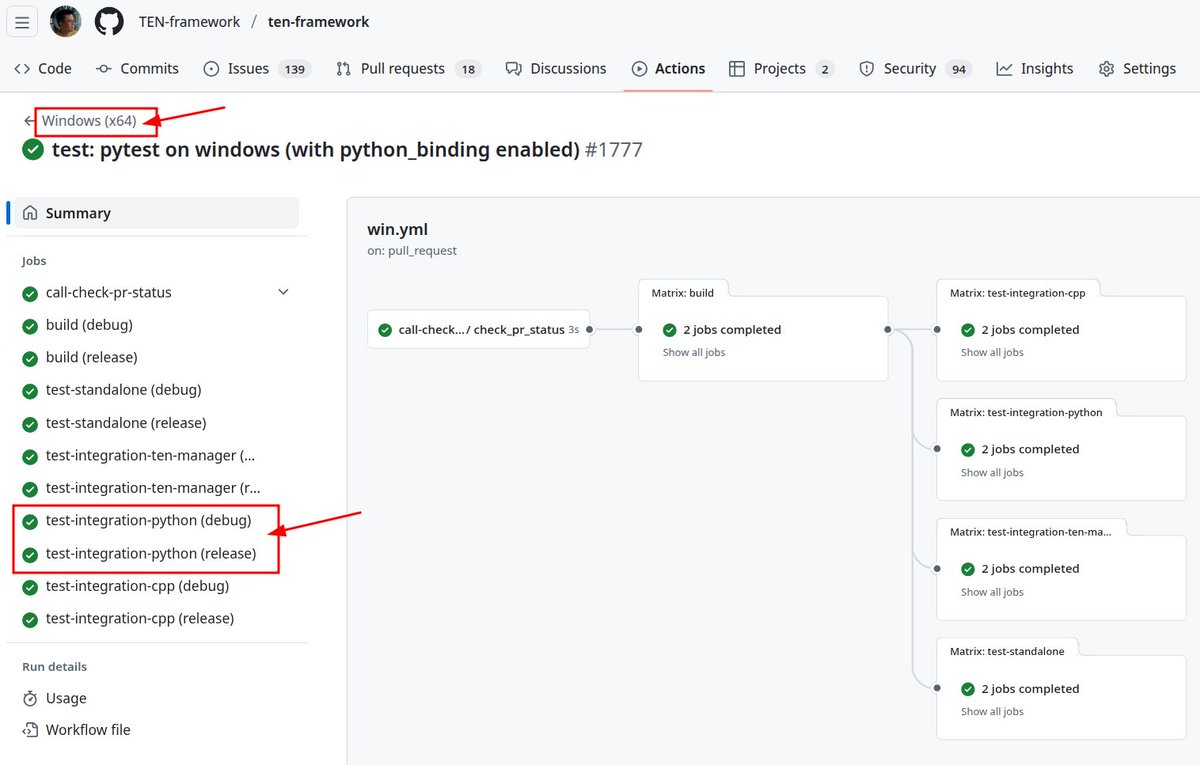
Task: Open the hamburger navigation menu
Action: (x=23, y=21)
